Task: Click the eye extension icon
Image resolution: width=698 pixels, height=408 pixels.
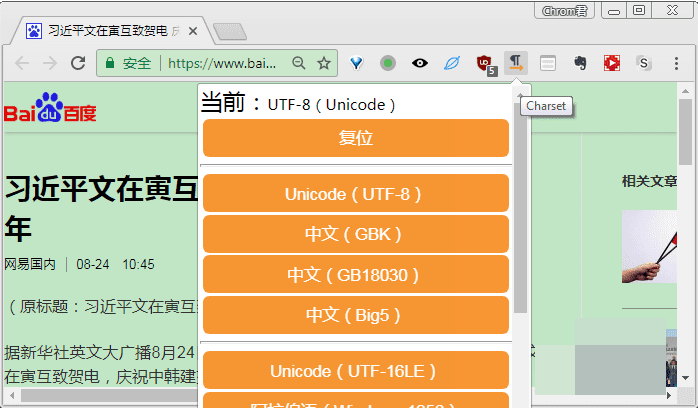Action: 420,63
